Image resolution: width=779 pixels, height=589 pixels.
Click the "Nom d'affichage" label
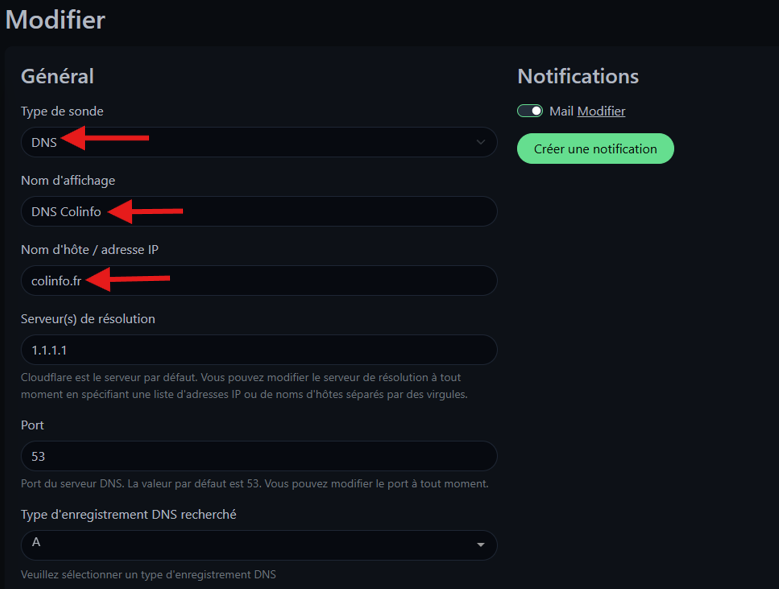coord(68,180)
